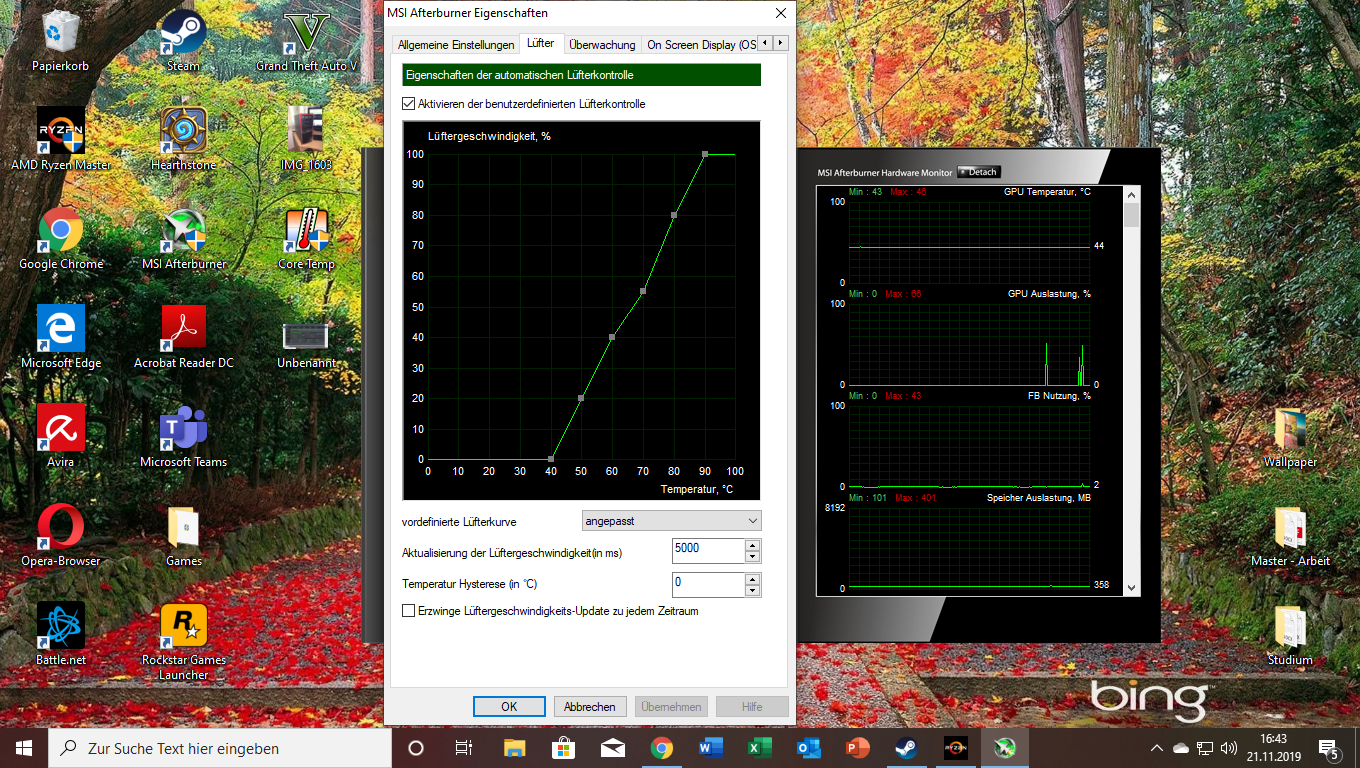The height and width of the screenshot is (768, 1360).
Task: Launch Avira desktop shortcut
Action: [x=60, y=436]
